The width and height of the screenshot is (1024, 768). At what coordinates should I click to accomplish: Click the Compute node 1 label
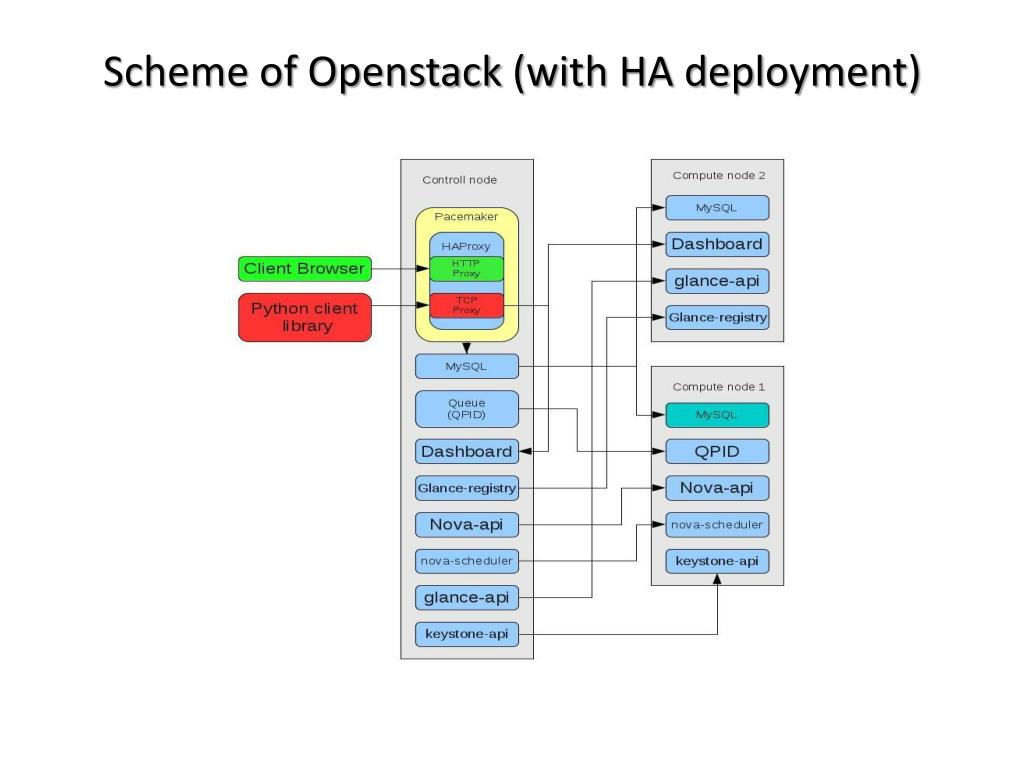[x=718, y=387]
